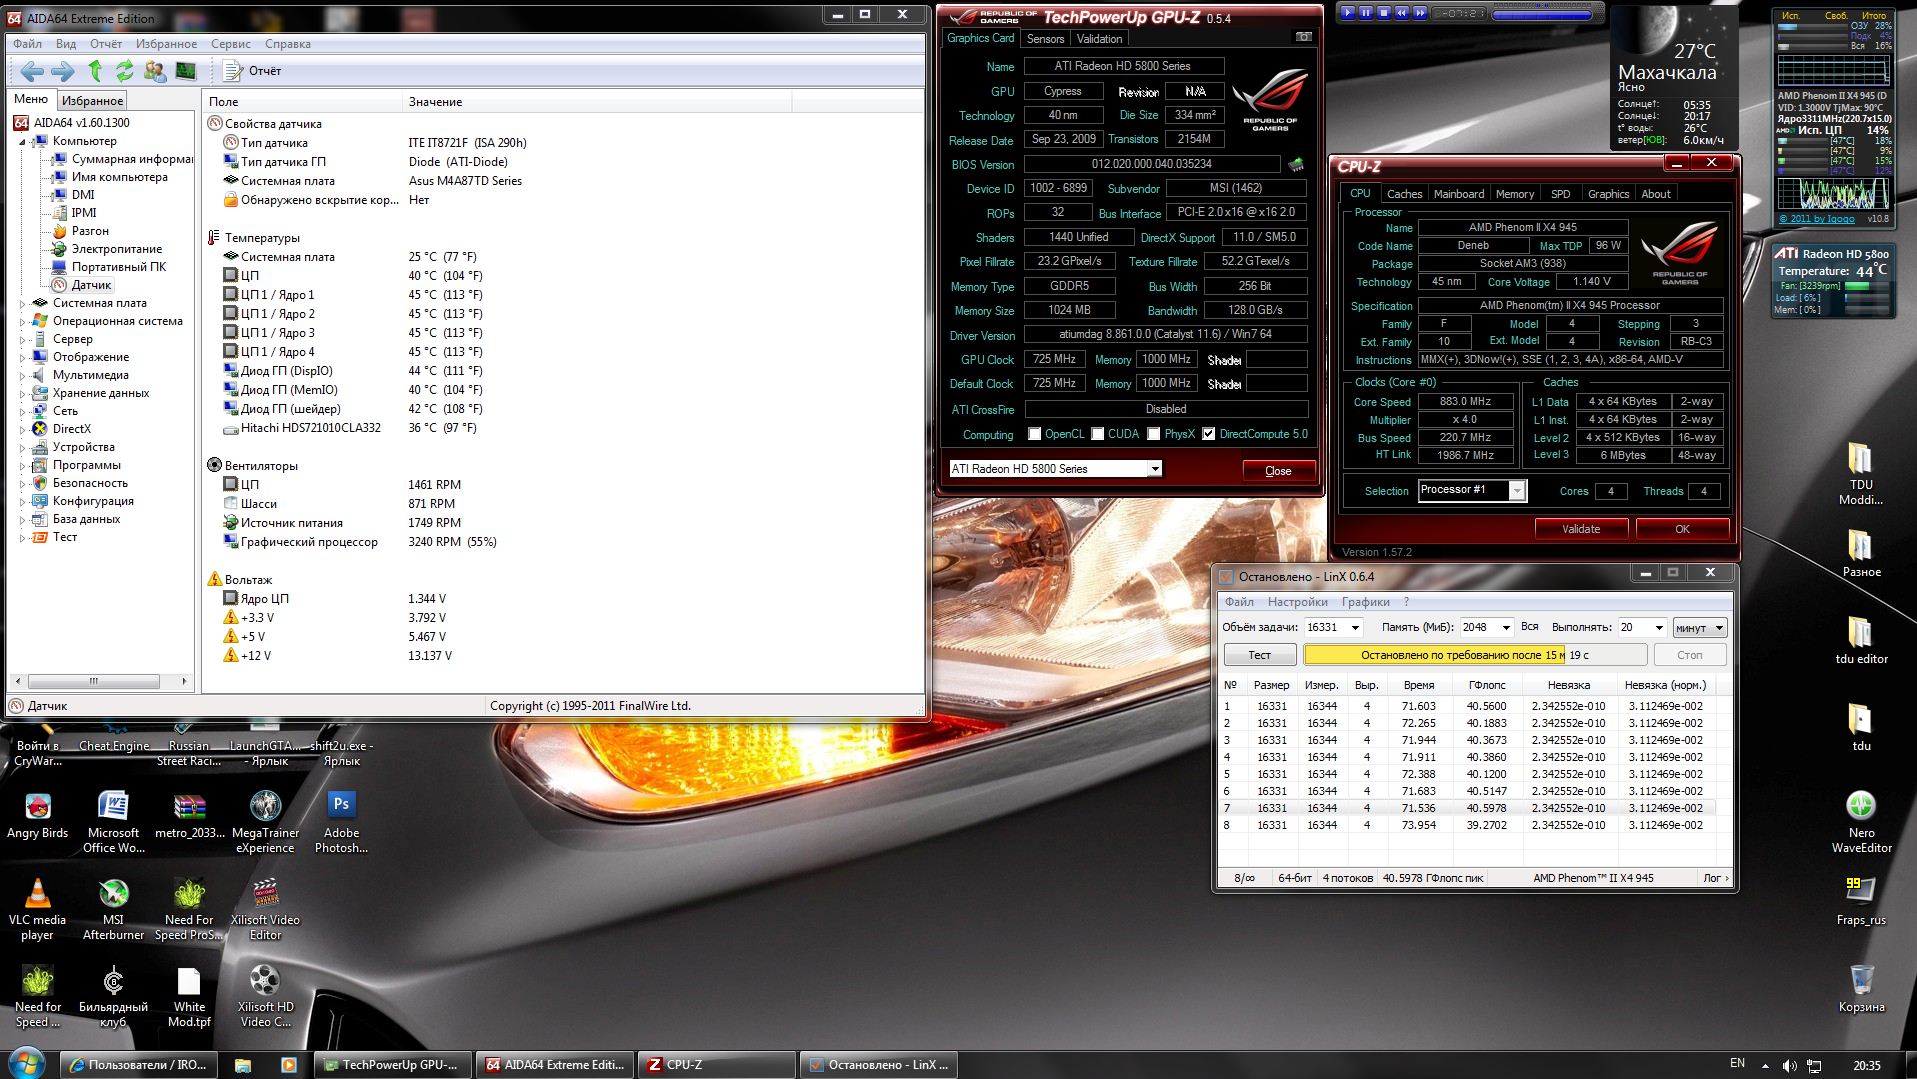Open the green monitor diagnostics icon in AIDA64
1917x1079 pixels.
click(186, 71)
